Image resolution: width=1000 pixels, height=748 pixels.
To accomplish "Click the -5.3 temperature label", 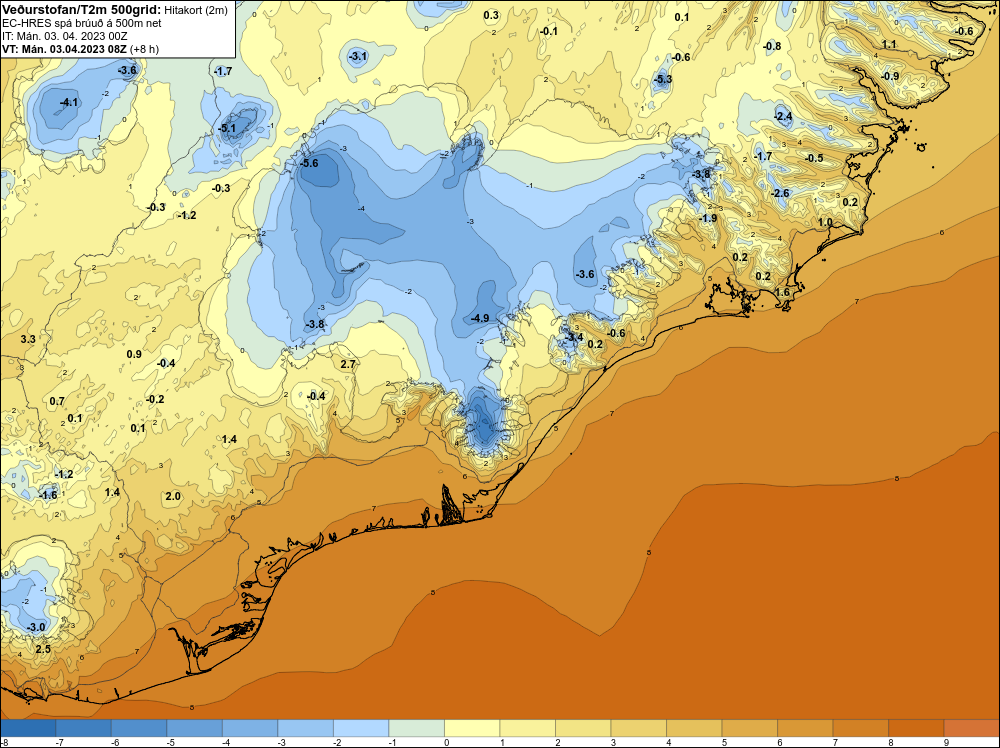I will (663, 79).
